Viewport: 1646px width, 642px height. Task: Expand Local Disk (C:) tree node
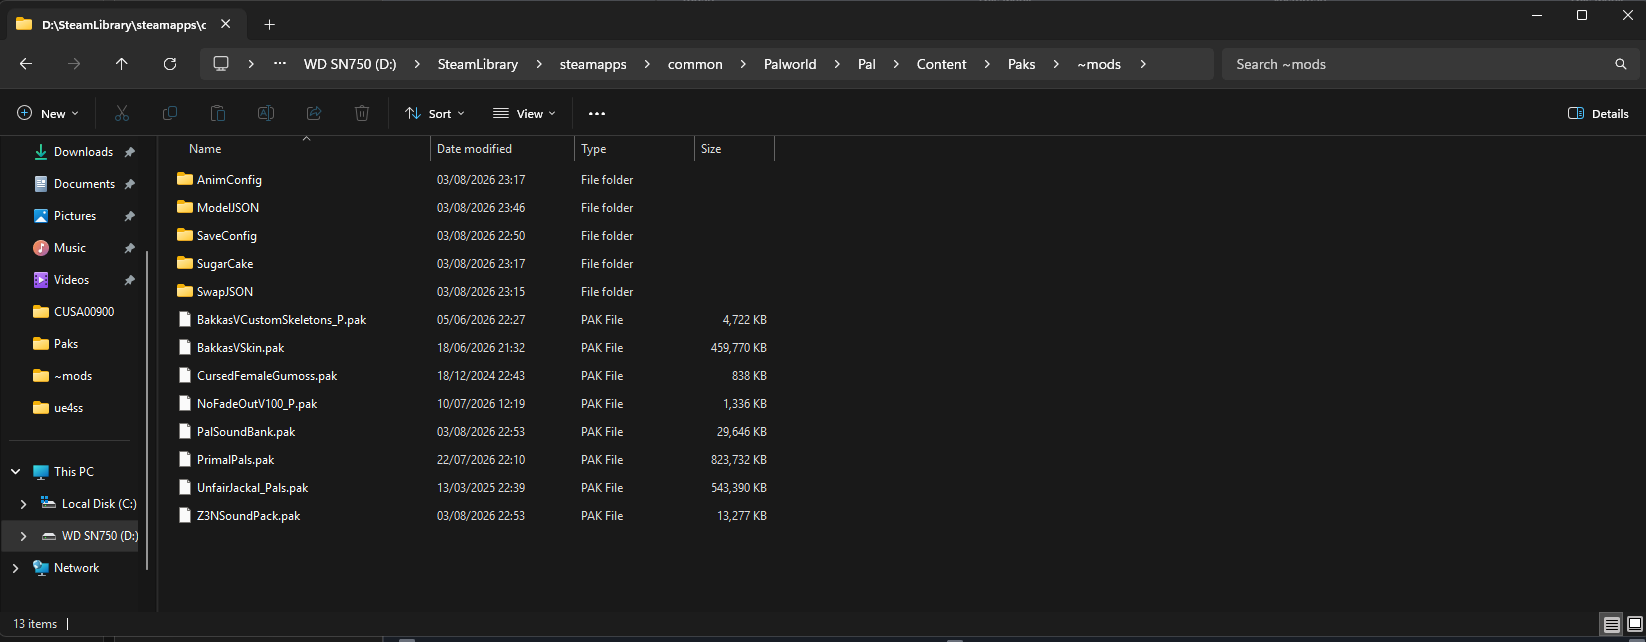pos(23,504)
